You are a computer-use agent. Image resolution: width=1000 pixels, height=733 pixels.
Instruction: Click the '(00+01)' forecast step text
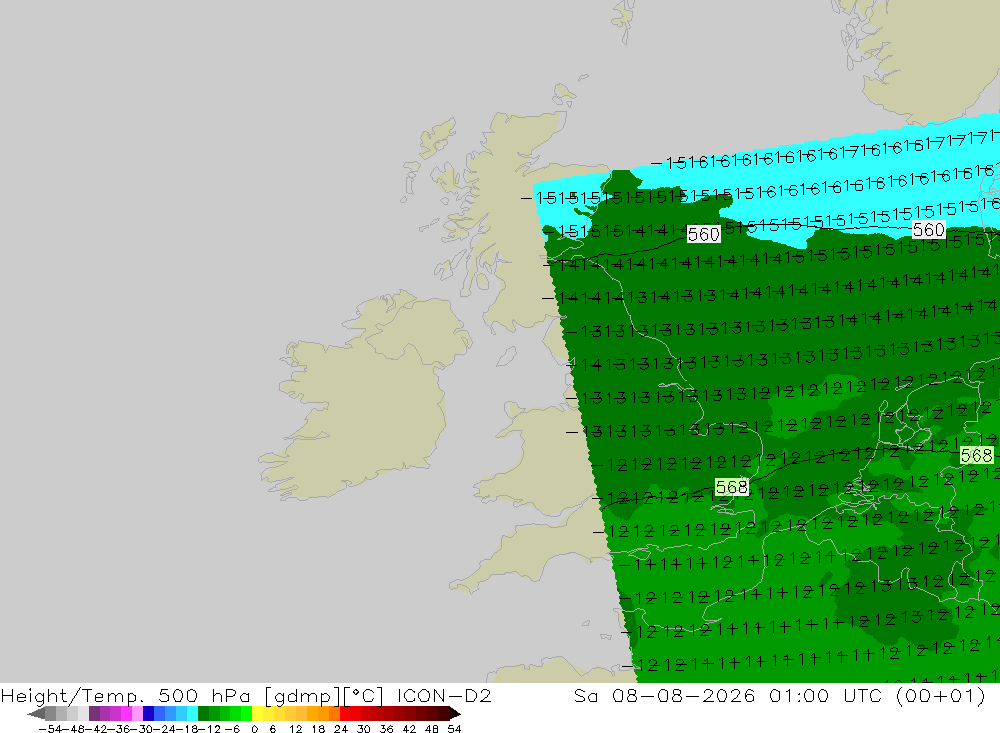click(x=941, y=696)
